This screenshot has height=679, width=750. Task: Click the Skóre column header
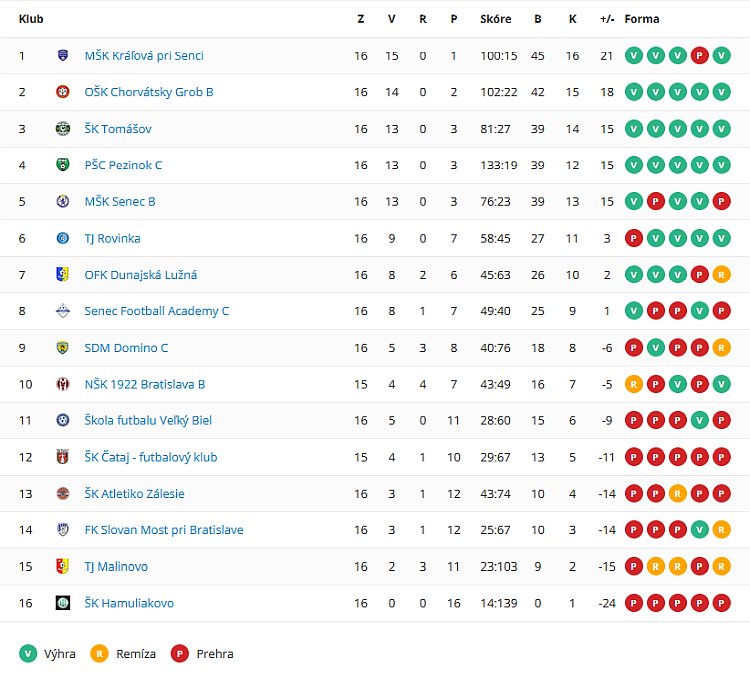point(495,19)
